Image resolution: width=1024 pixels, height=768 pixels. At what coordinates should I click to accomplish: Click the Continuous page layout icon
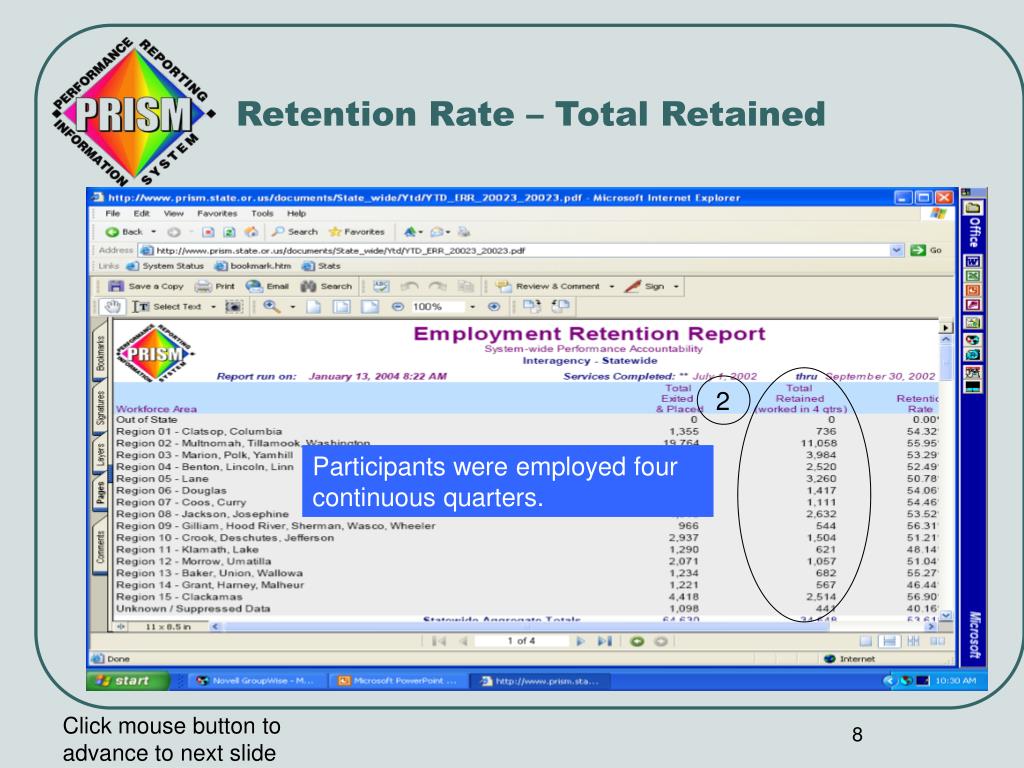tap(889, 641)
